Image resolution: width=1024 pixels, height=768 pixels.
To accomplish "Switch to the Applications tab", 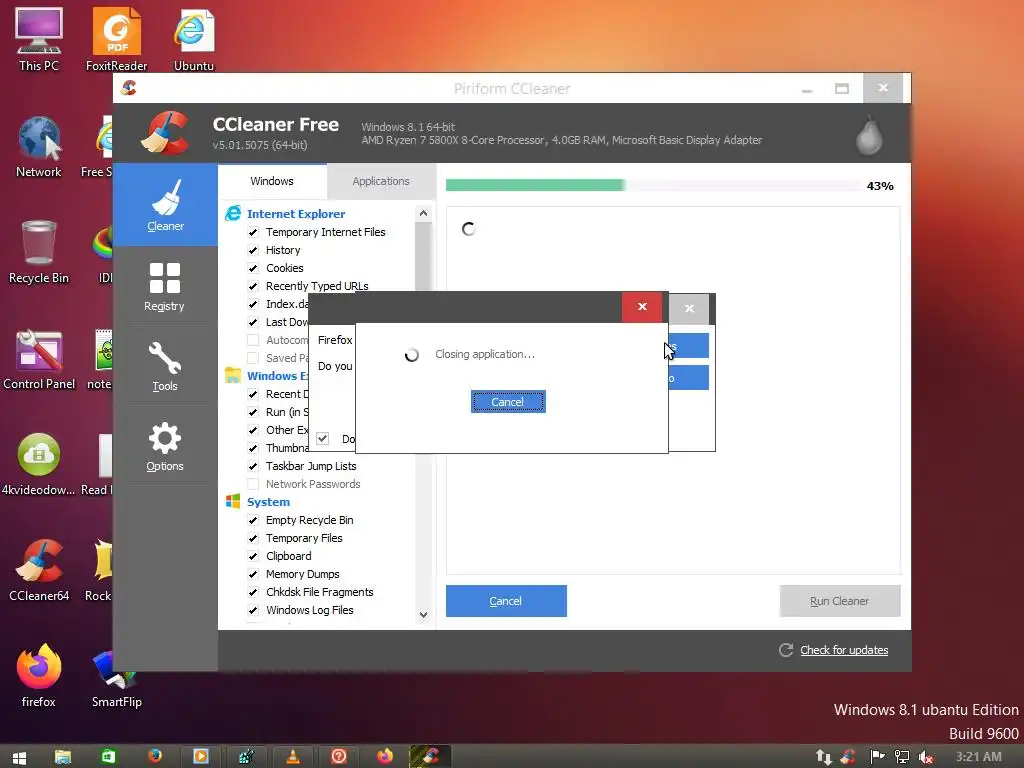I will click(381, 181).
